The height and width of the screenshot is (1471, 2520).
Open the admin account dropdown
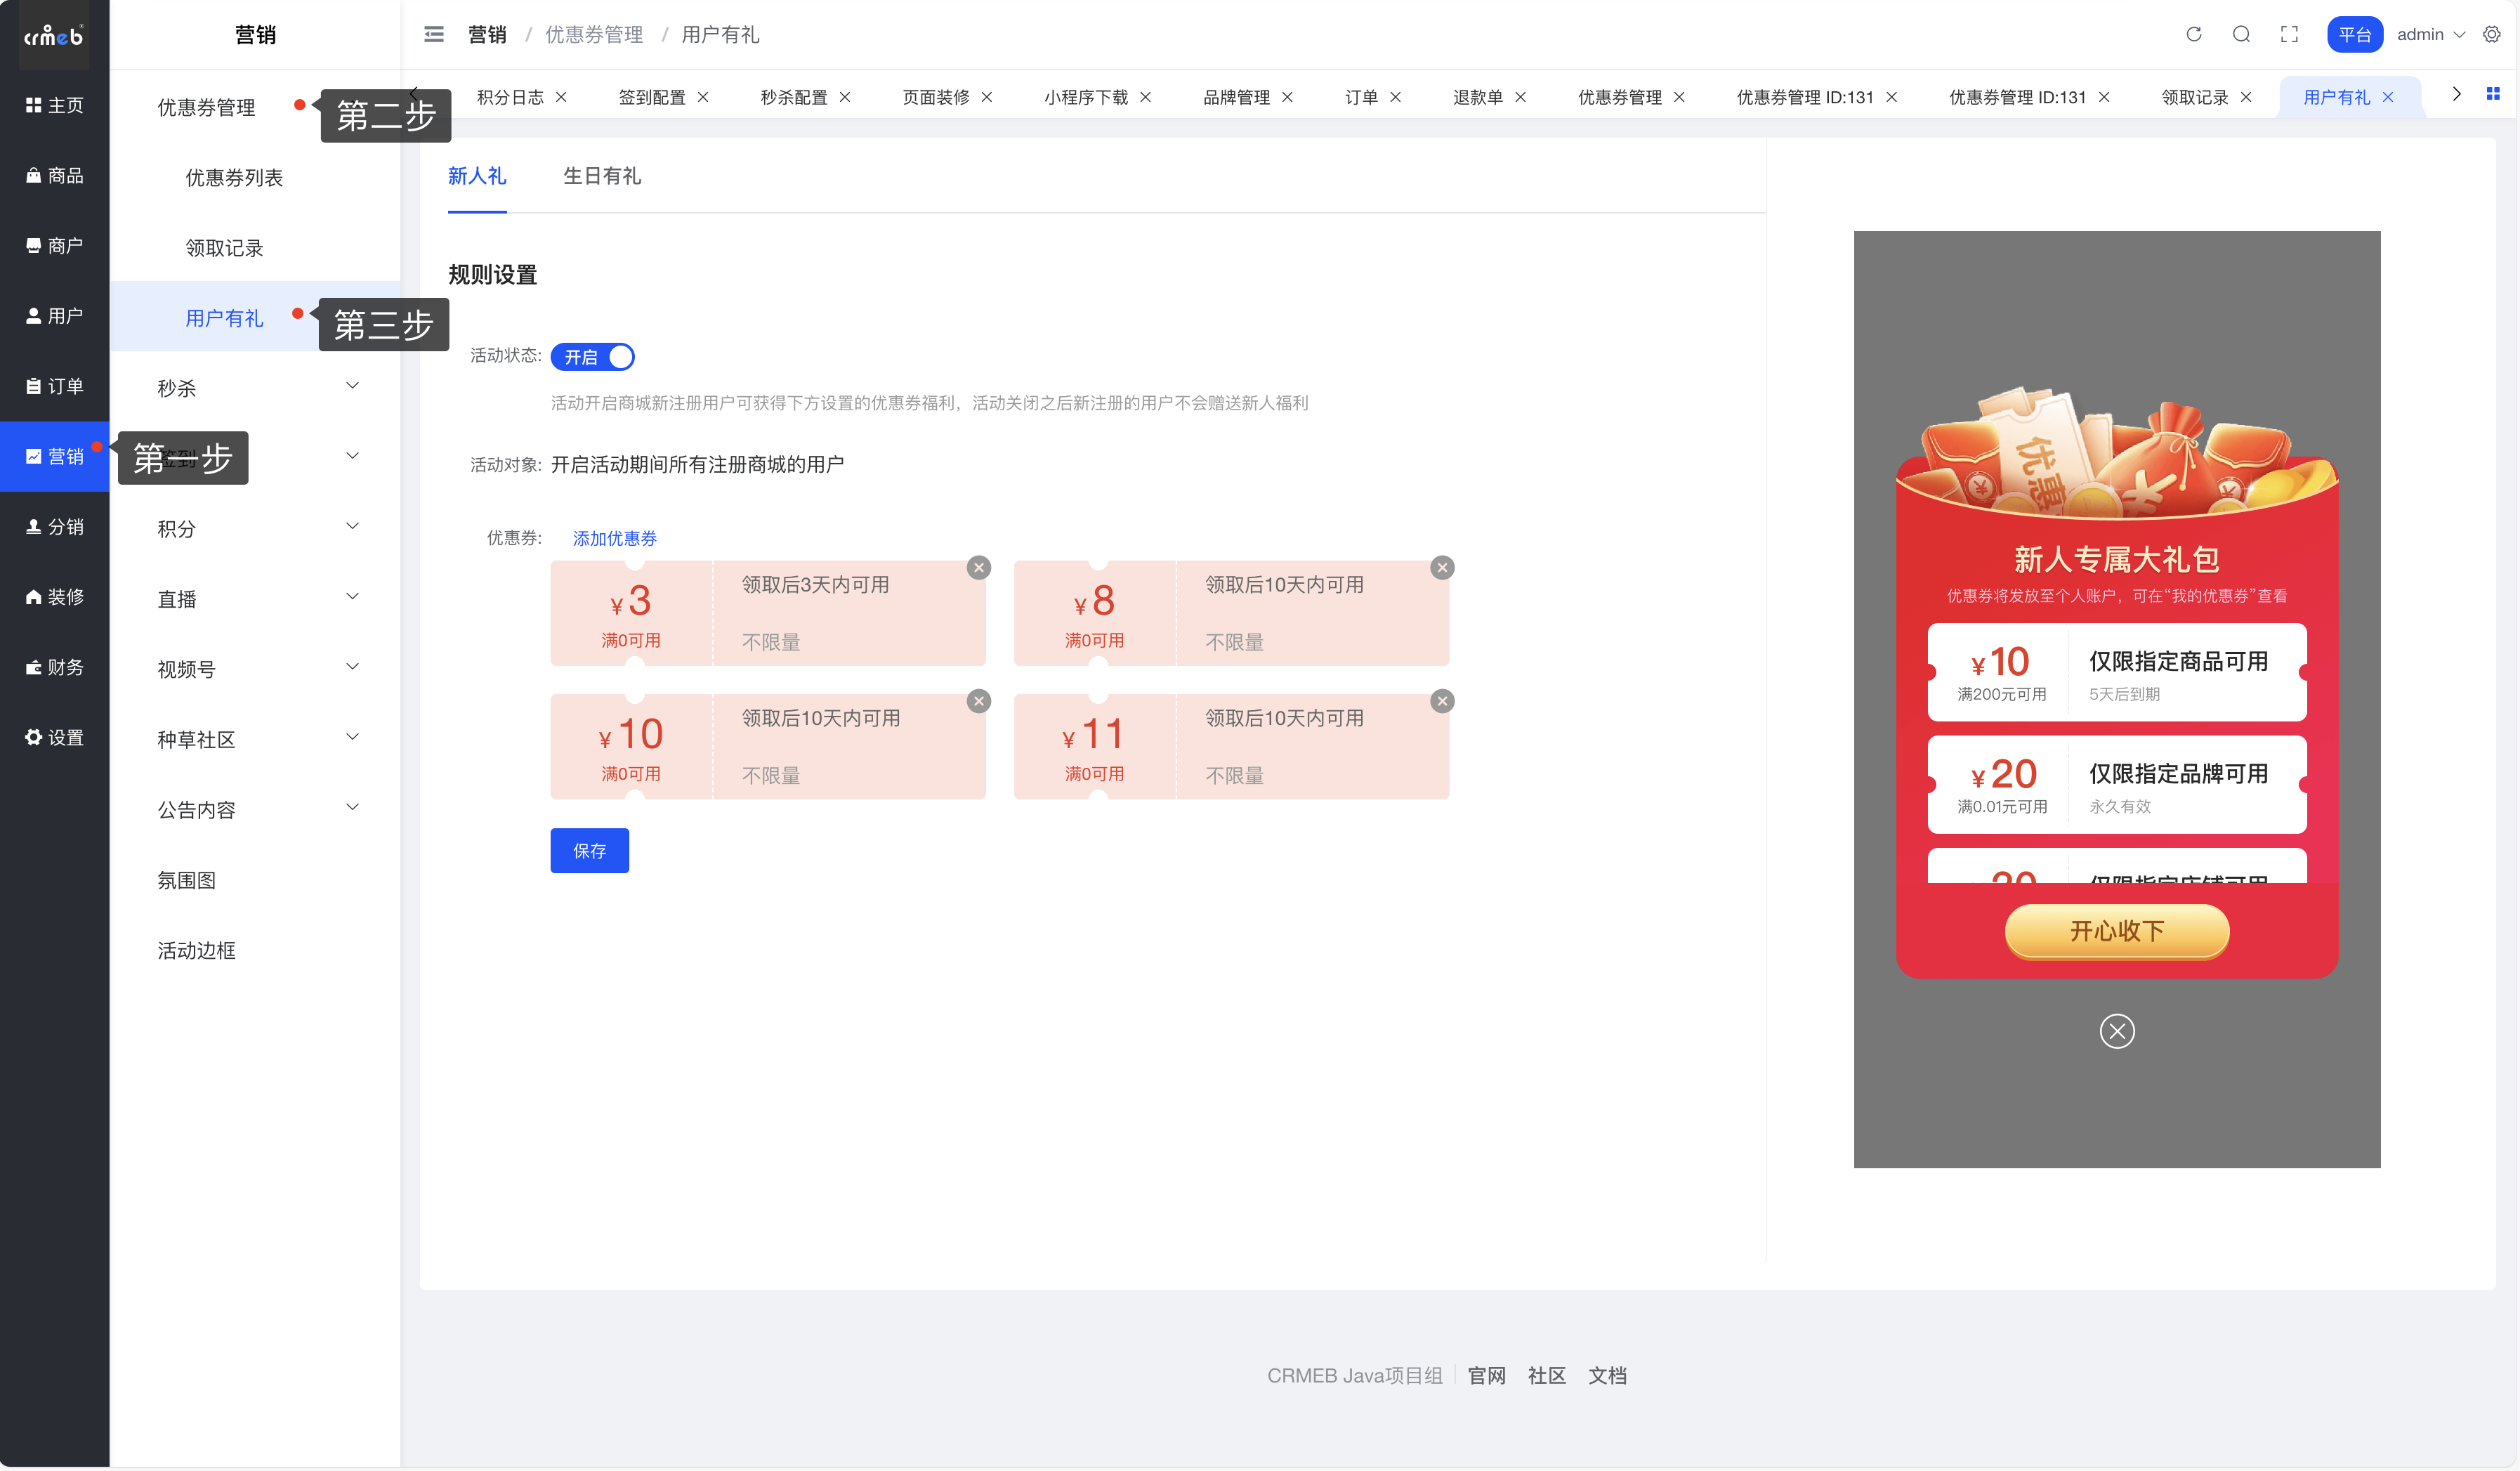[x=2430, y=34]
